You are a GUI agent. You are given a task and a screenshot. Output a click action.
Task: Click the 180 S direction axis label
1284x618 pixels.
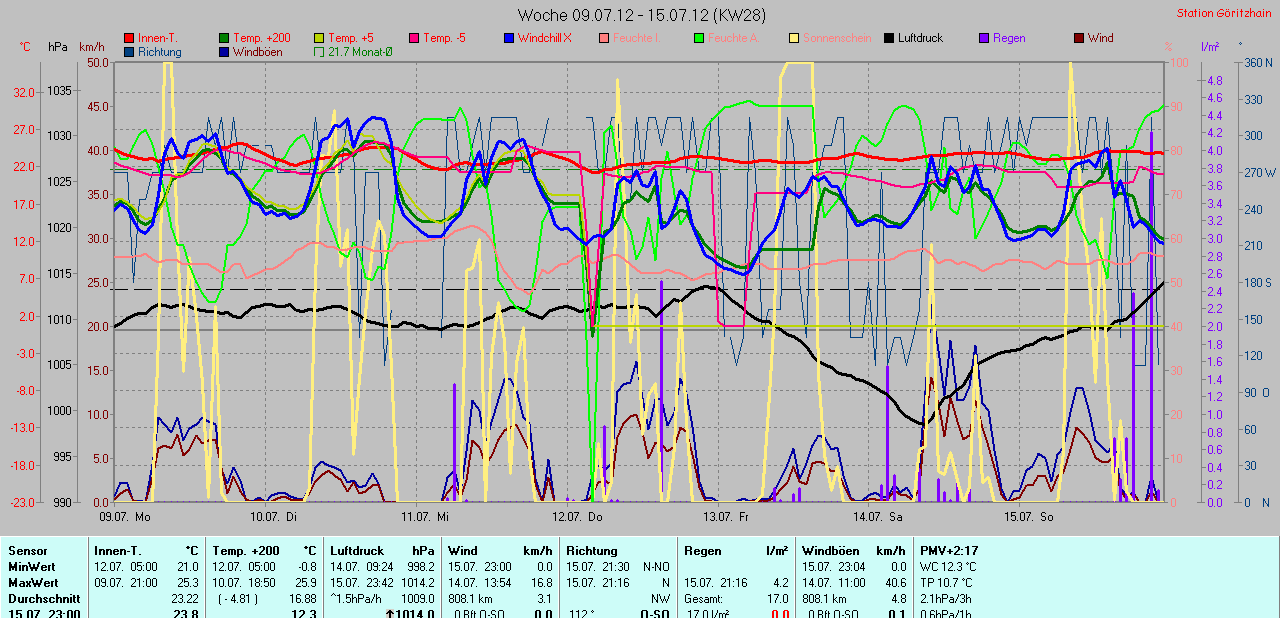(1257, 282)
